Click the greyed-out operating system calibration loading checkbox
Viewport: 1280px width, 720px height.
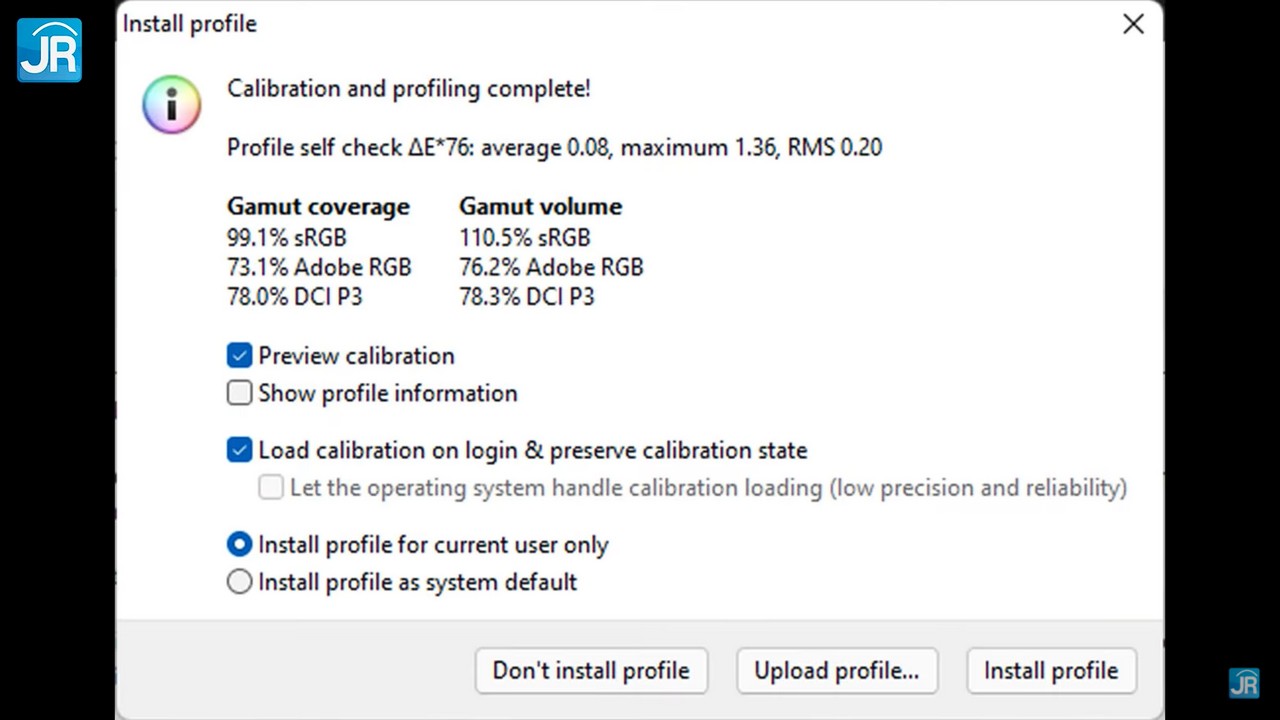(x=271, y=488)
